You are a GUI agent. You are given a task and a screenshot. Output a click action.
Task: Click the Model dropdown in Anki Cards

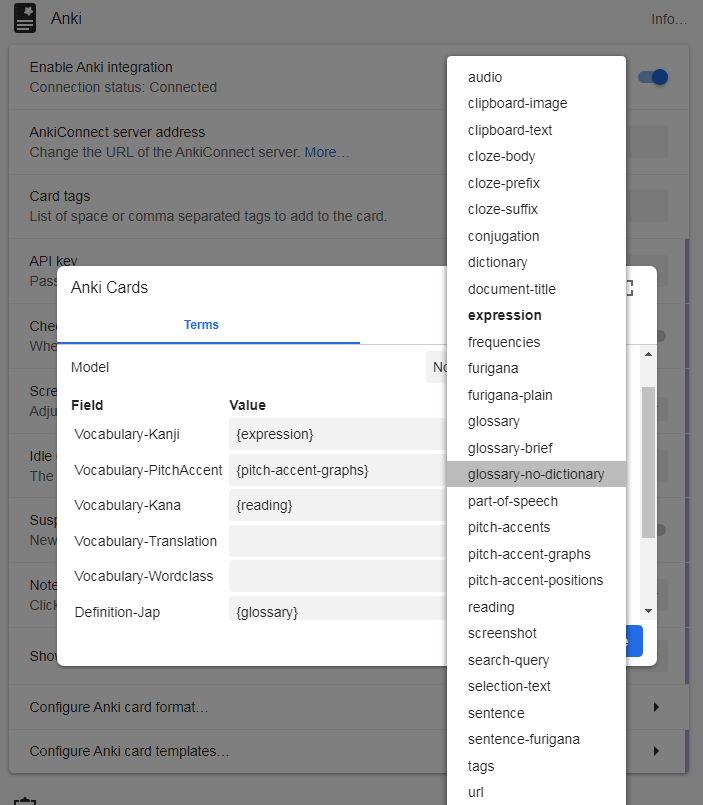click(x=437, y=367)
